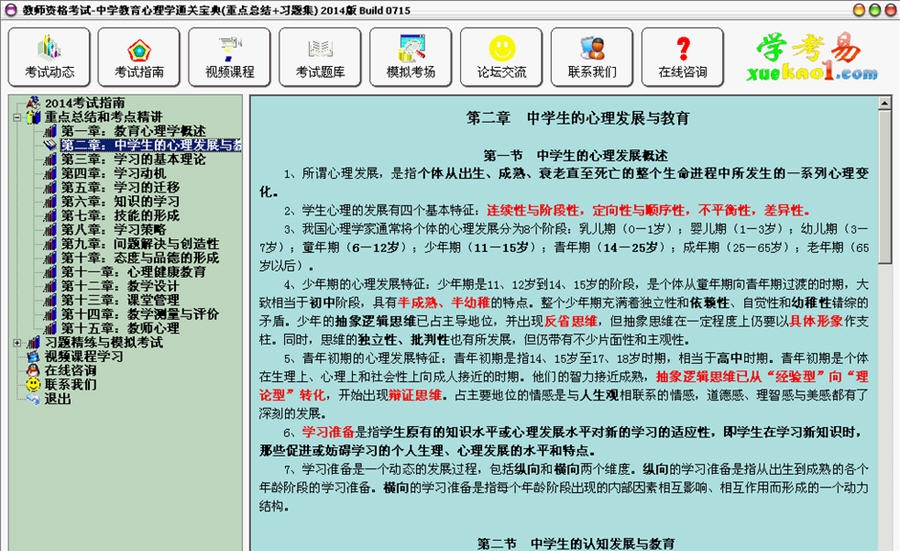
Task: Open chapter 第五章：学习的迁移
Action: point(120,187)
